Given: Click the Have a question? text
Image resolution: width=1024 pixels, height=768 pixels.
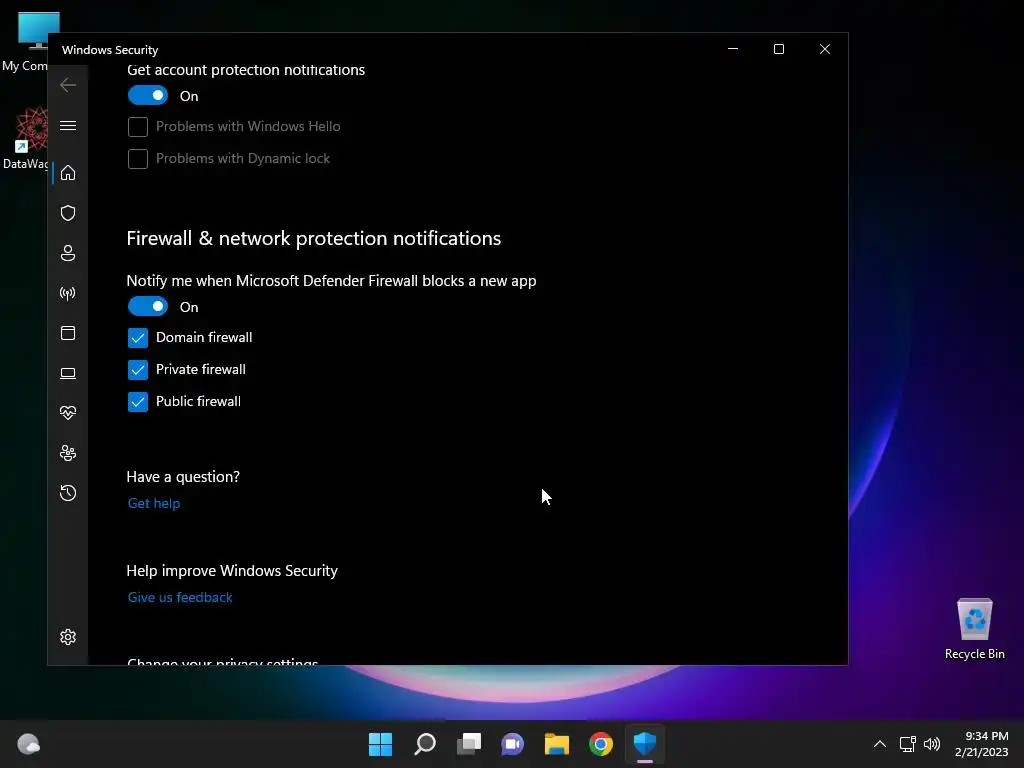Looking at the screenshot, I should 183,477.
